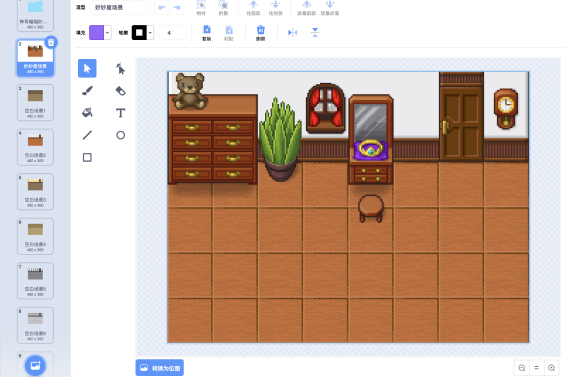
Task: Click the purple fill color swatch
Action: (x=97, y=33)
